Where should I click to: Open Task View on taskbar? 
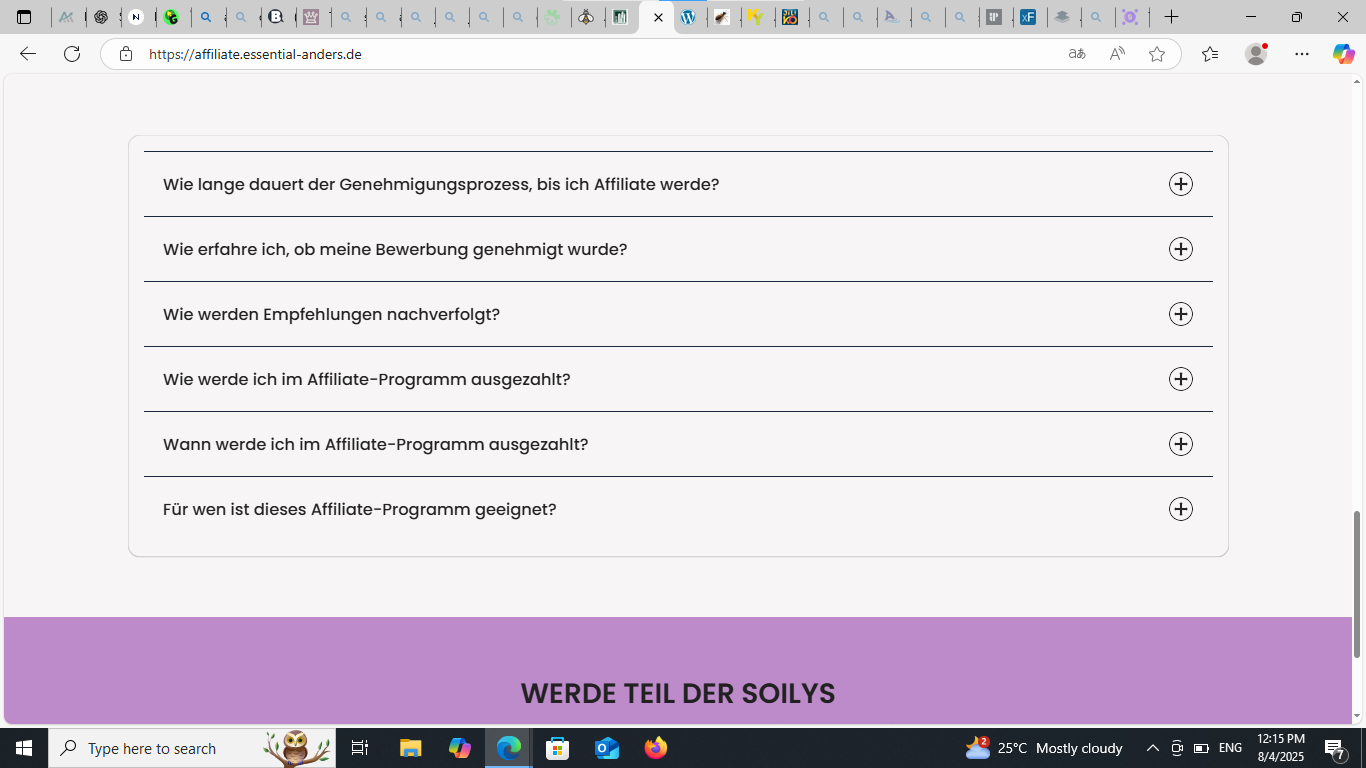point(360,748)
